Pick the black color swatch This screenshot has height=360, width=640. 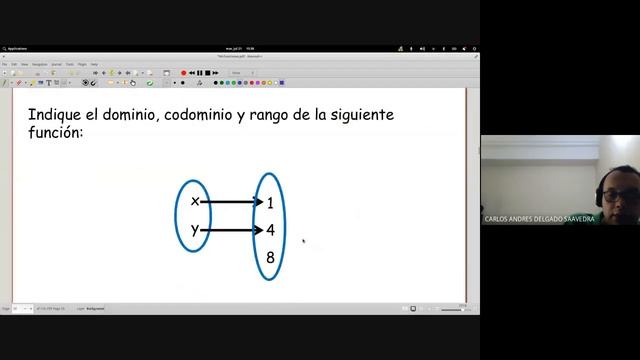[216, 83]
